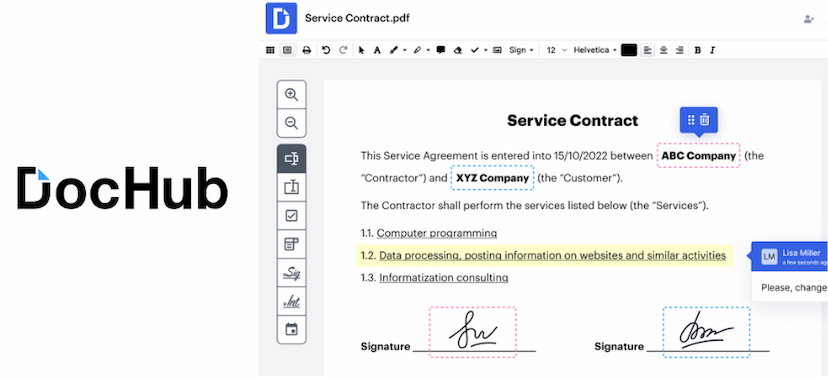Select the comment tool in toolbar
Image resolution: width=828 pixels, height=378 pixels.
point(441,50)
